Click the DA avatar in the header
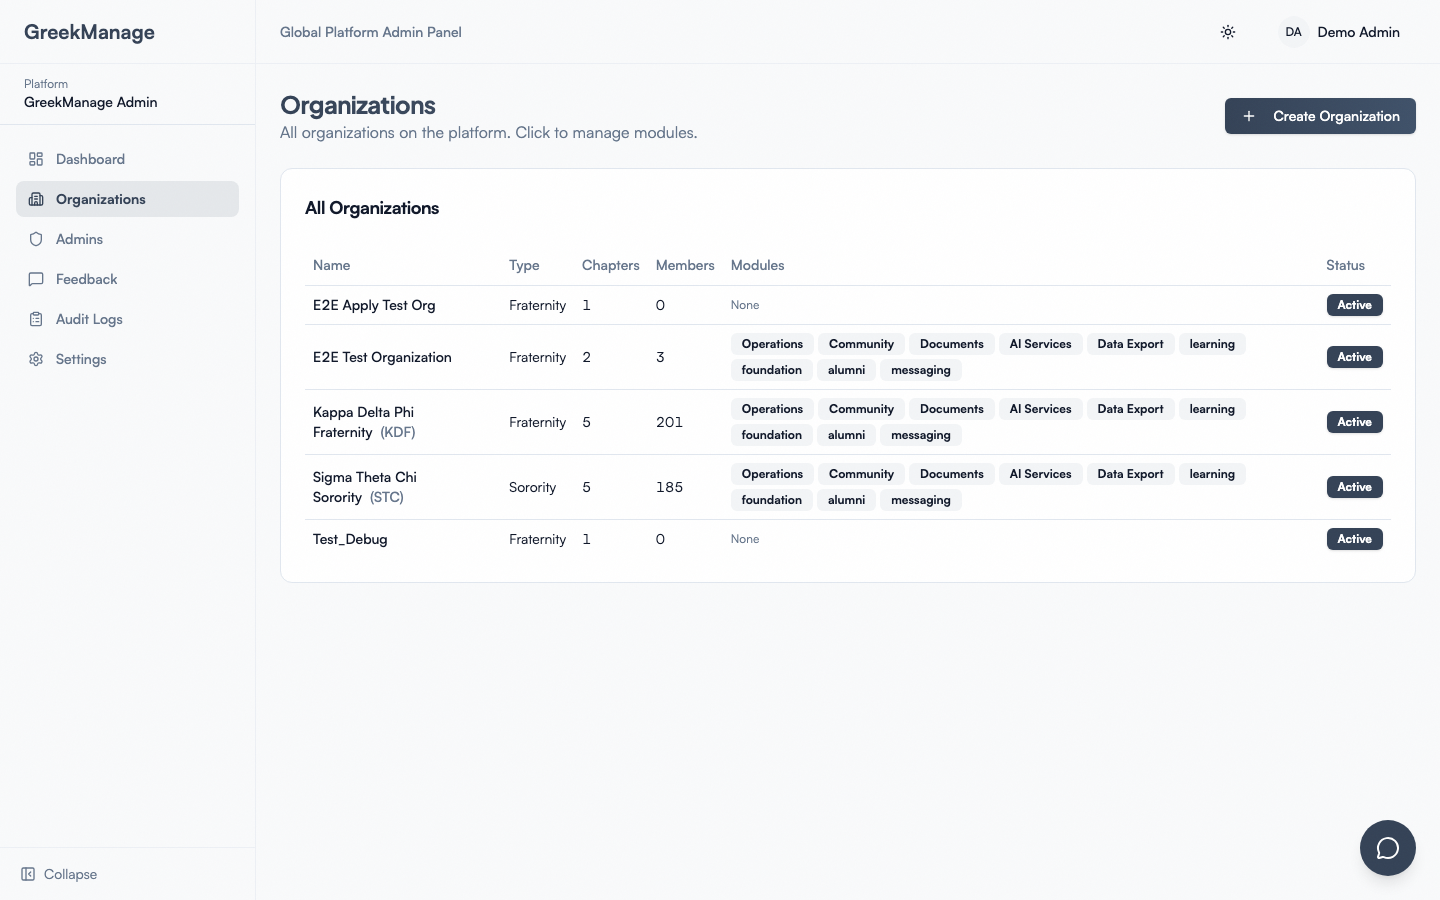This screenshot has width=1440, height=900. click(x=1293, y=32)
